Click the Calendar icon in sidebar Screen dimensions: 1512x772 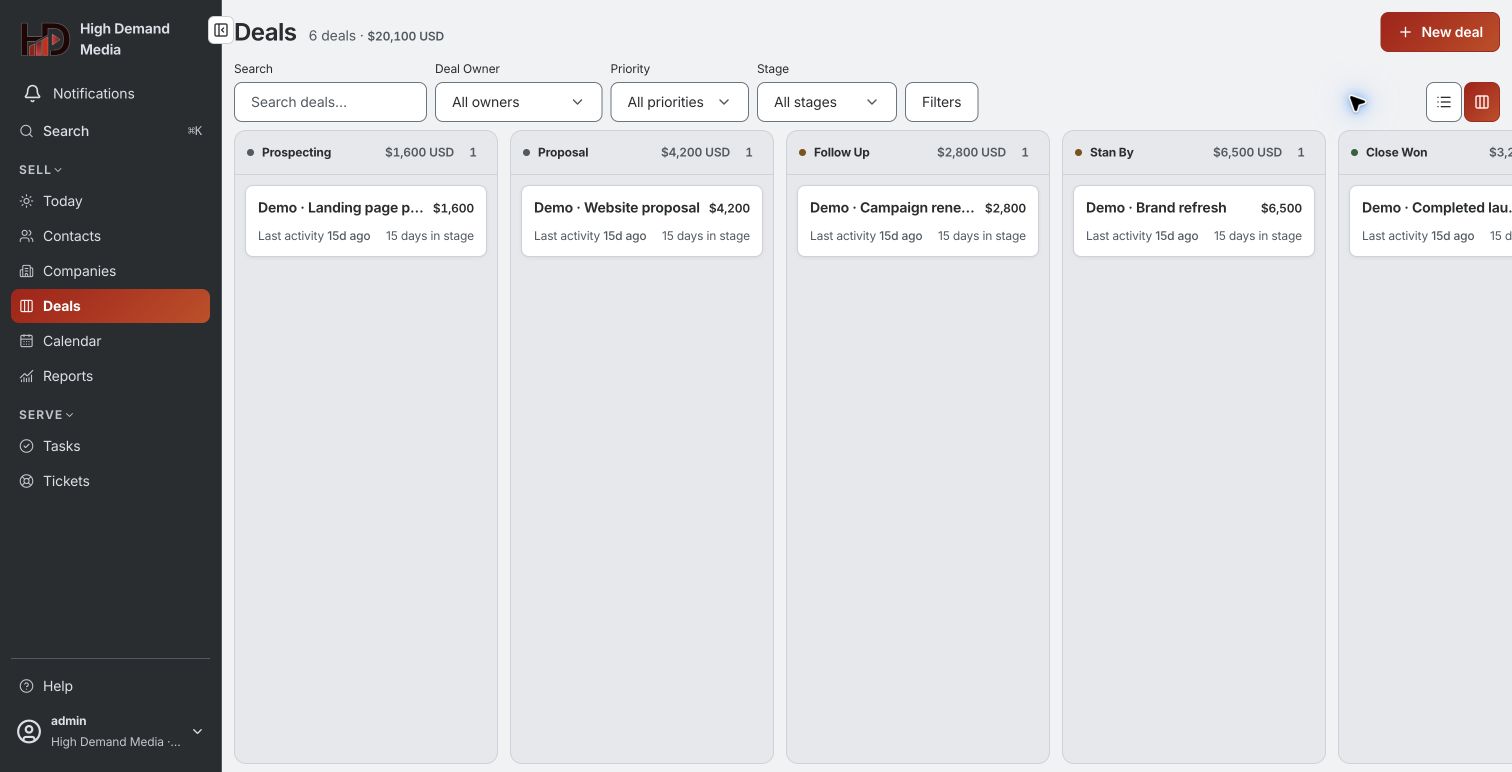click(x=27, y=341)
